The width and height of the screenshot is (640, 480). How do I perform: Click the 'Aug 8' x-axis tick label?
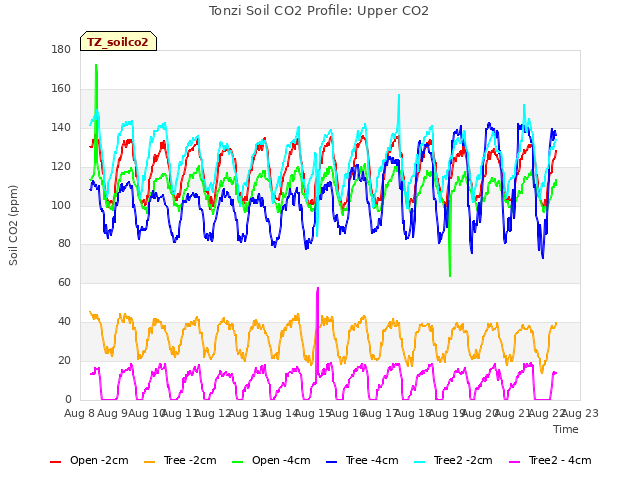point(80,413)
